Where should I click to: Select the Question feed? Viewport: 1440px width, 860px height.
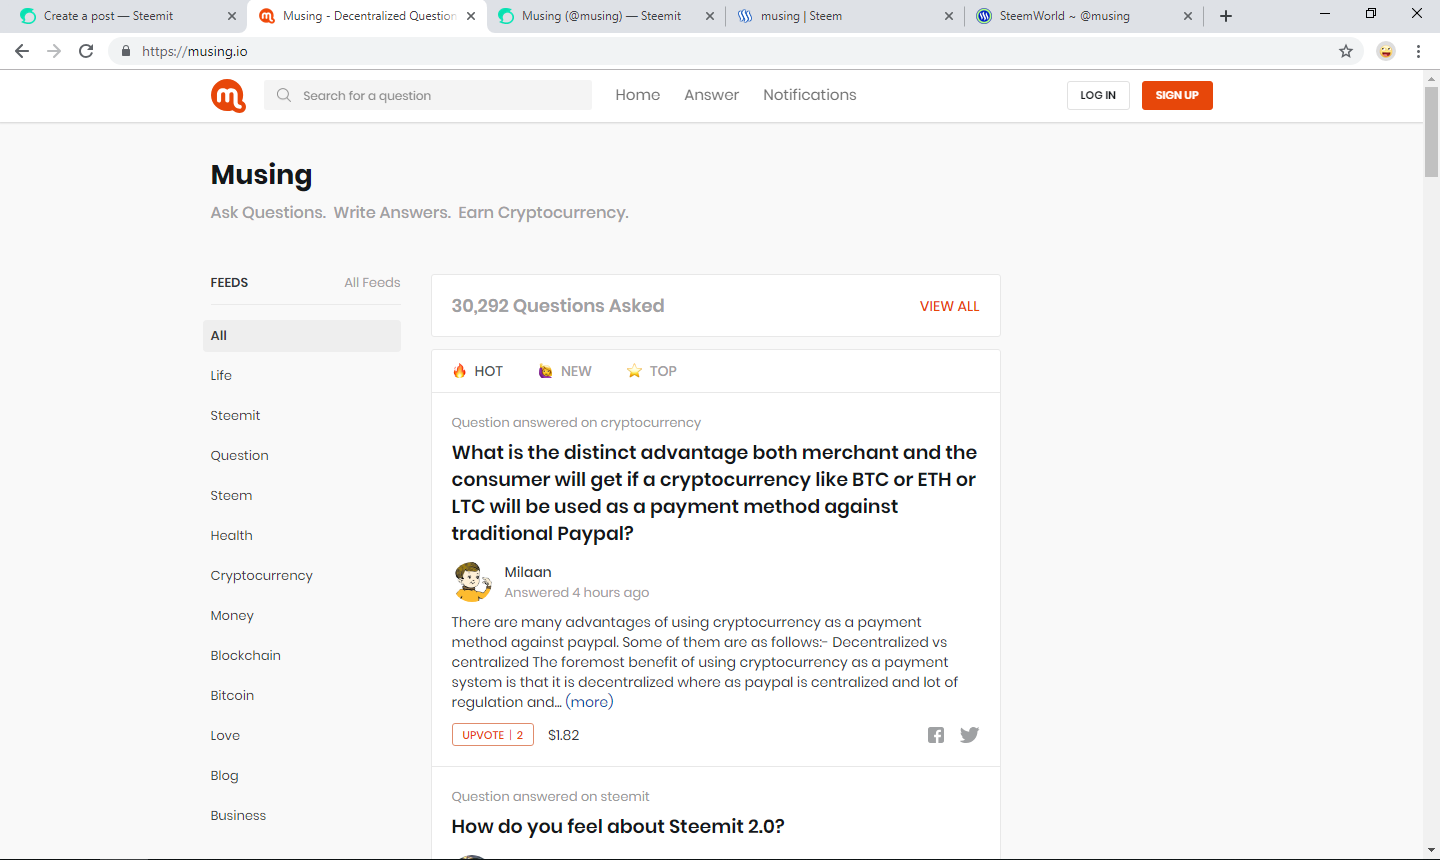pyautogui.click(x=239, y=456)
